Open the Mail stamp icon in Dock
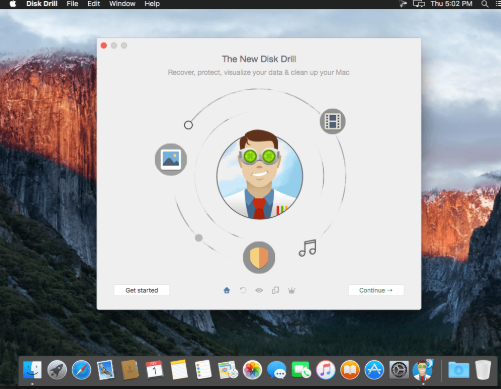501x389 pixels. coord(106,370)
